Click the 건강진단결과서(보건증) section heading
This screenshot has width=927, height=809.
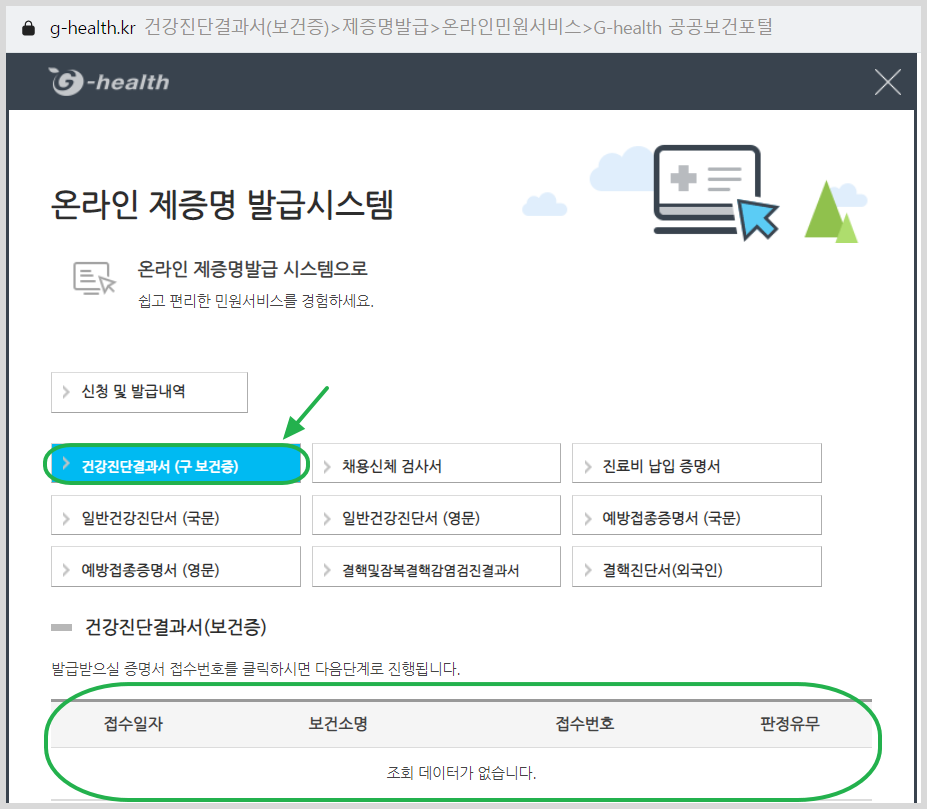(176, 627)
